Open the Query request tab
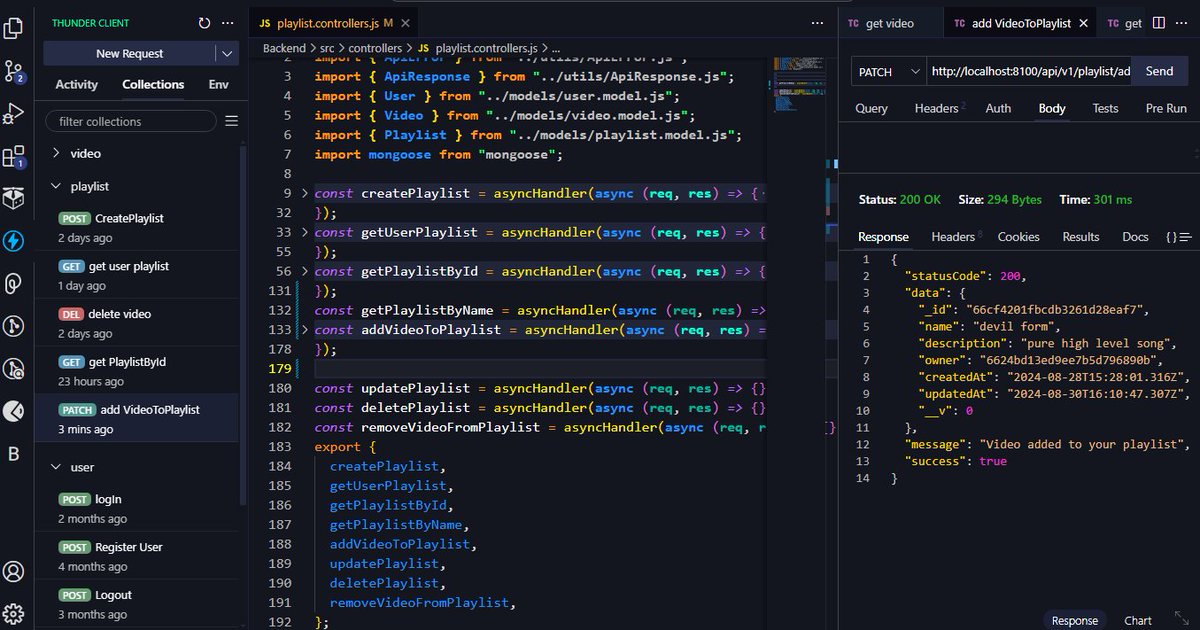 point(871,108)
